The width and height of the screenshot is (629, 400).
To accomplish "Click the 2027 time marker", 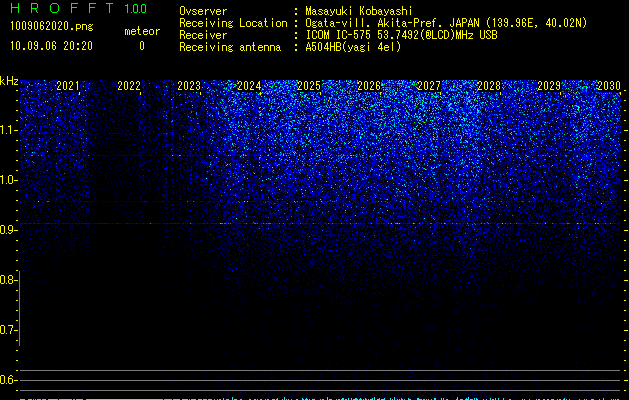I will [x=429, y=86].
